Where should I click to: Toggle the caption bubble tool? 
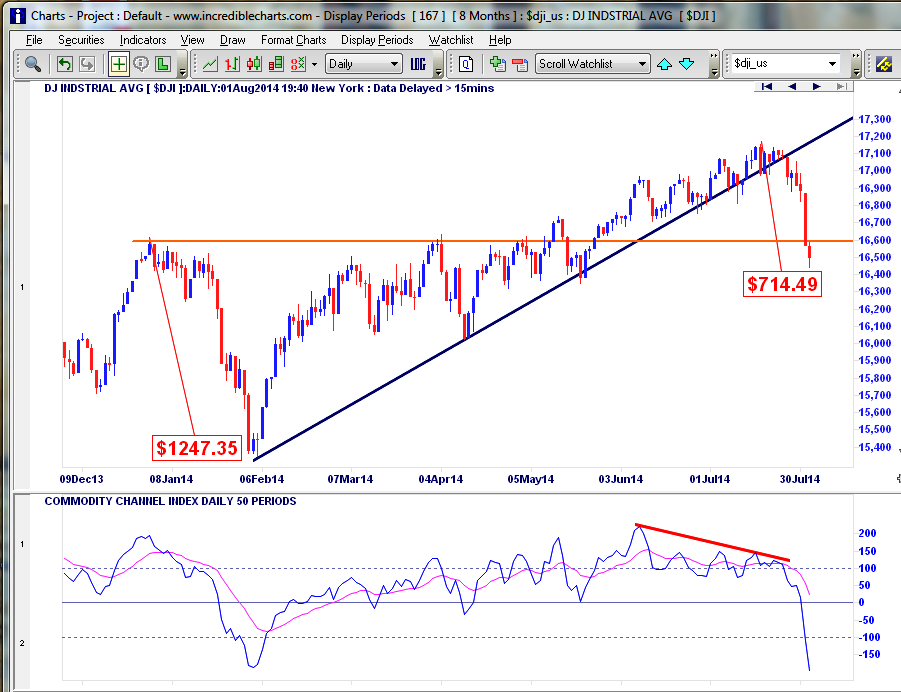pos(141,64)
